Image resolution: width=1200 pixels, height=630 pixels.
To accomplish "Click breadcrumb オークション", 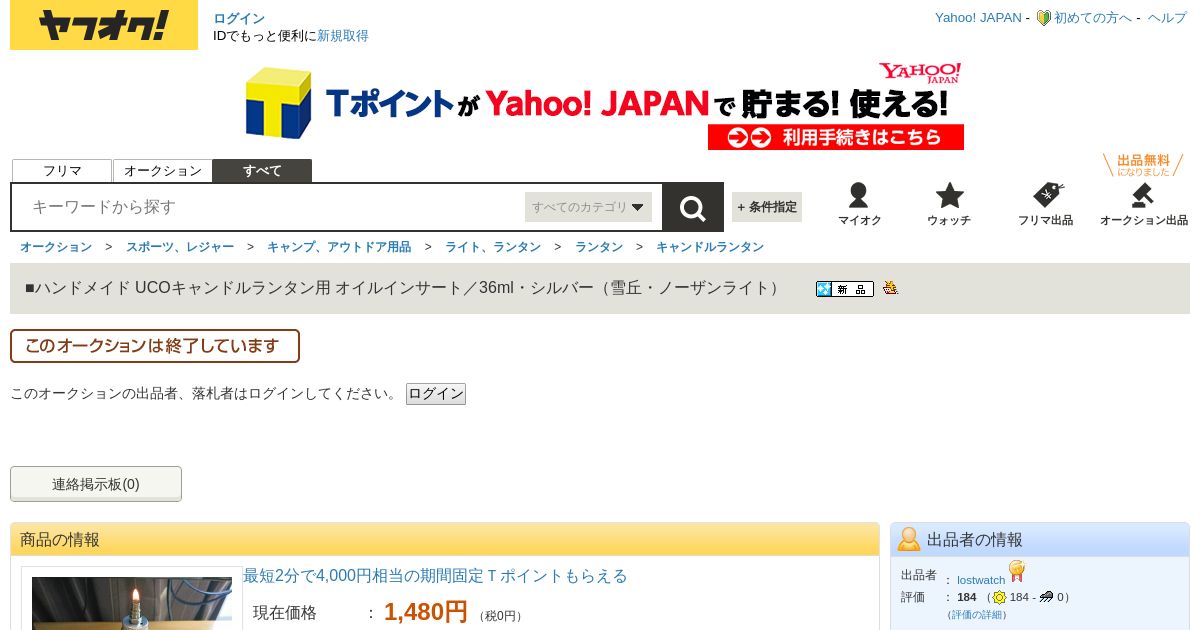I will [x=56, y=247].
